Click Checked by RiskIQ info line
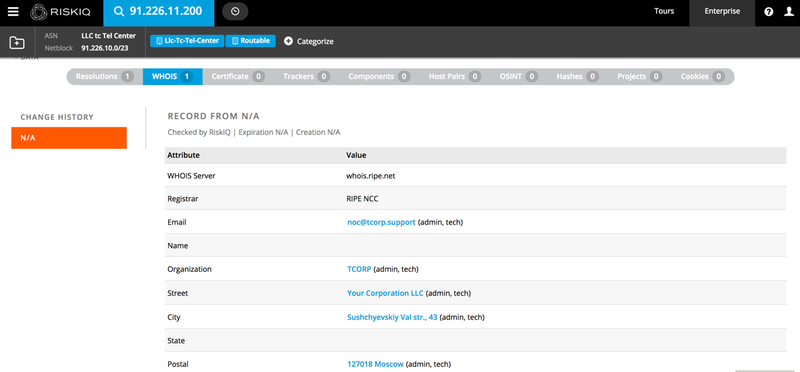 pyautogui.click(x=254, y=132)
